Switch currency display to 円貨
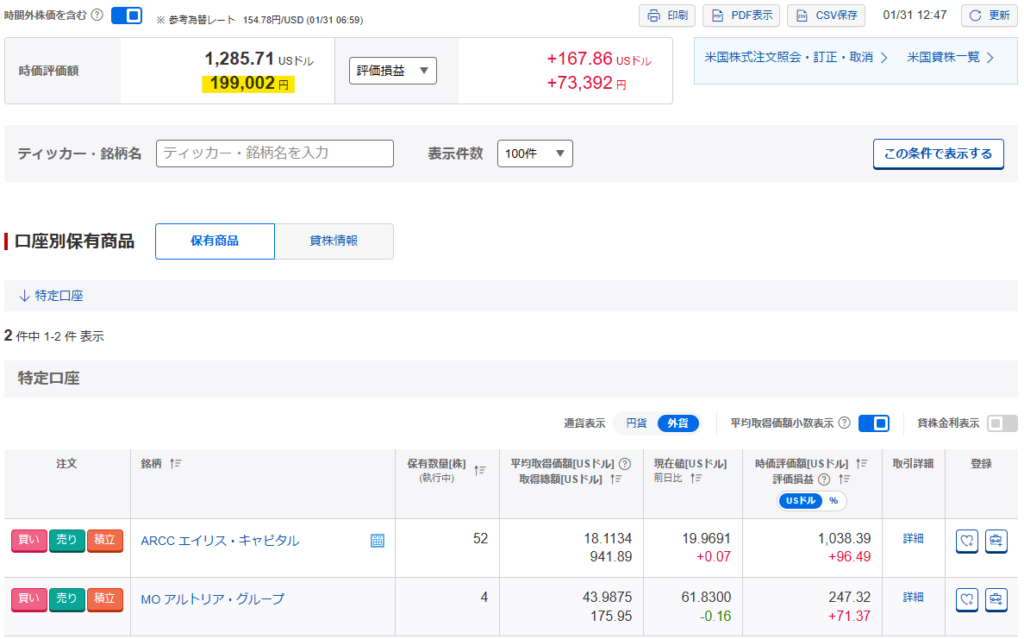 pyautogui.click(x=636, y=423)
